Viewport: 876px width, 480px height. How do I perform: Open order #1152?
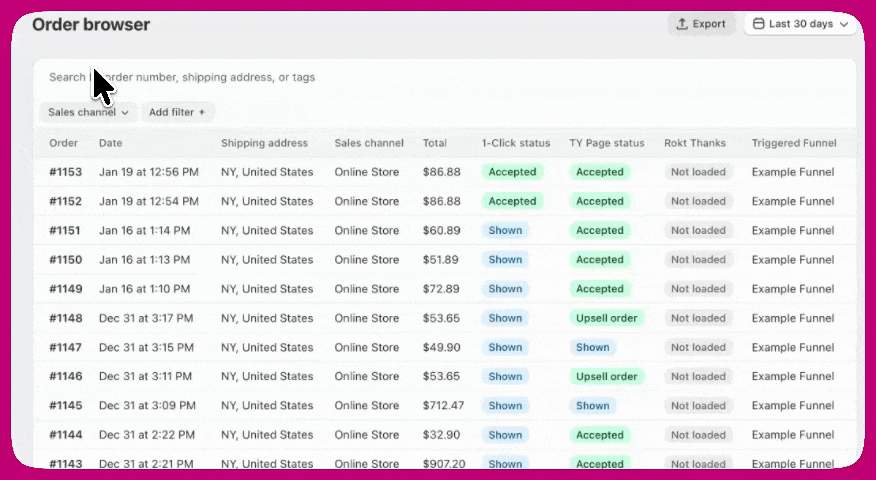click(65, 201)
